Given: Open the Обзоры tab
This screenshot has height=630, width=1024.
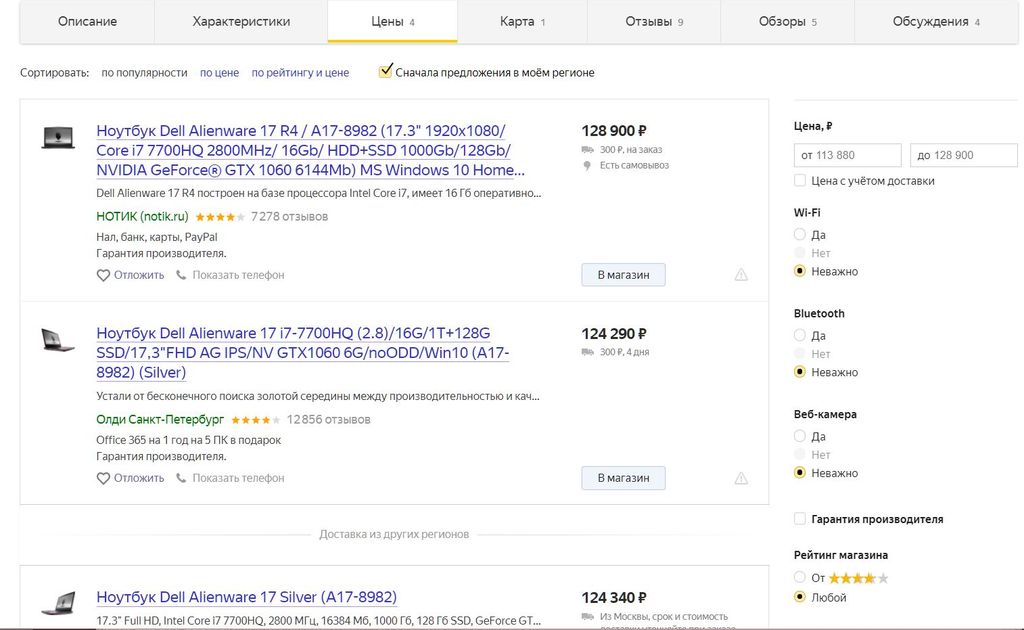Looking at the screenshot, I should [787, 22].
